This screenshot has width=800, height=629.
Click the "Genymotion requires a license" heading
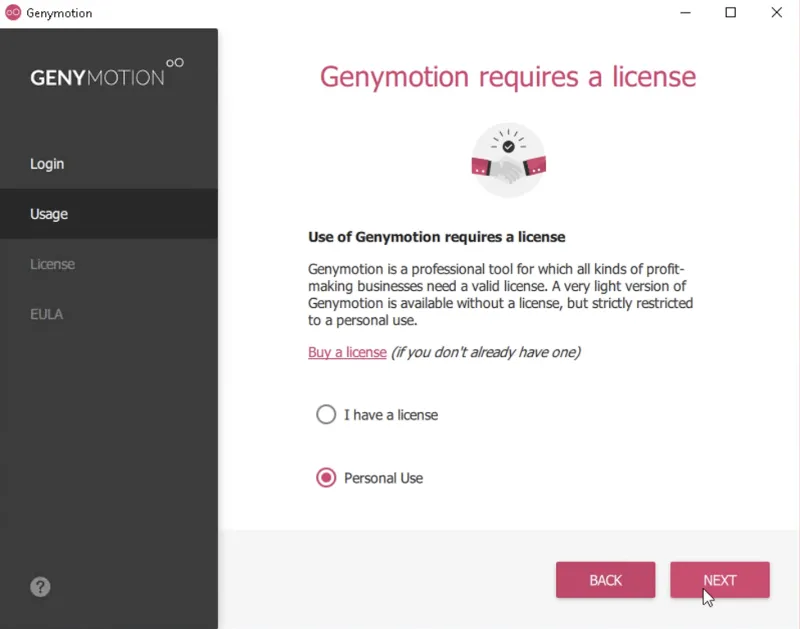[x=508, y=77]
